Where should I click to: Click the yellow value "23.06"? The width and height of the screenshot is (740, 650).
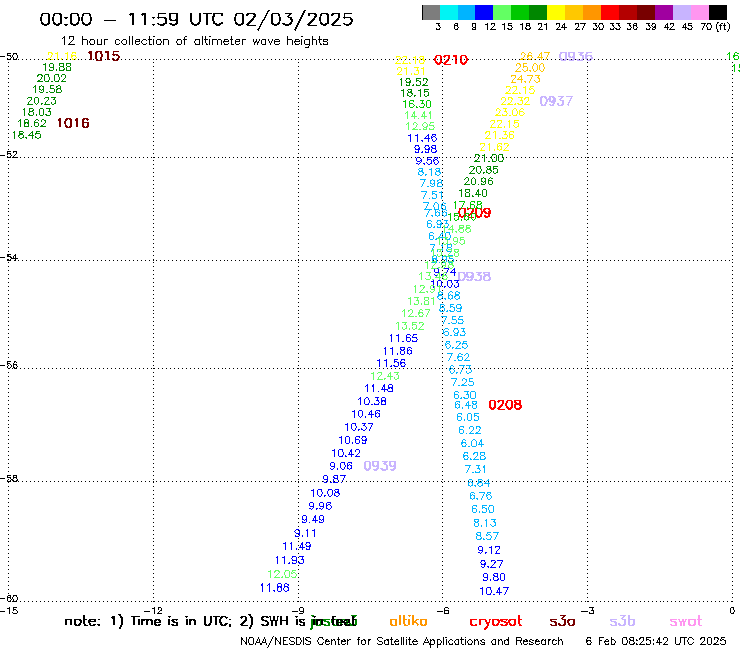pos(510,112)
